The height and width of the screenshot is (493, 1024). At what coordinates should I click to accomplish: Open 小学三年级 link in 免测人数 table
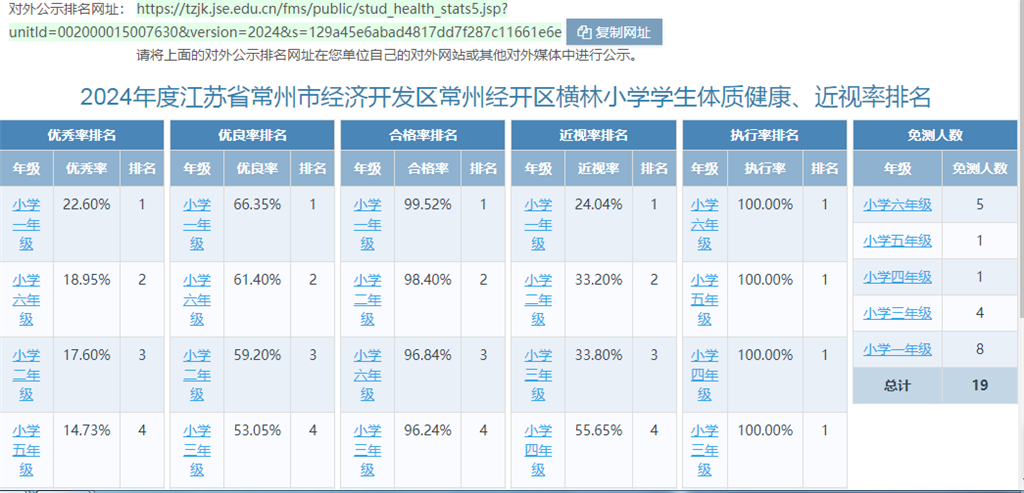[897, 313]
